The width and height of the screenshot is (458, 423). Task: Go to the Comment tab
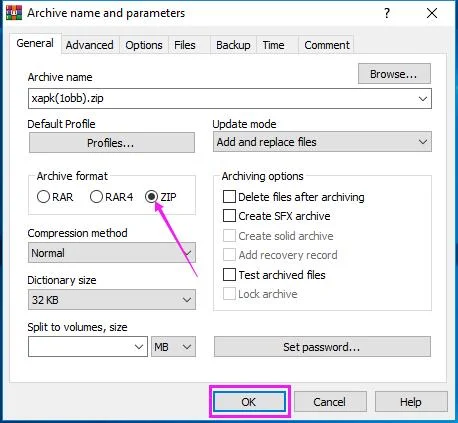327,45
